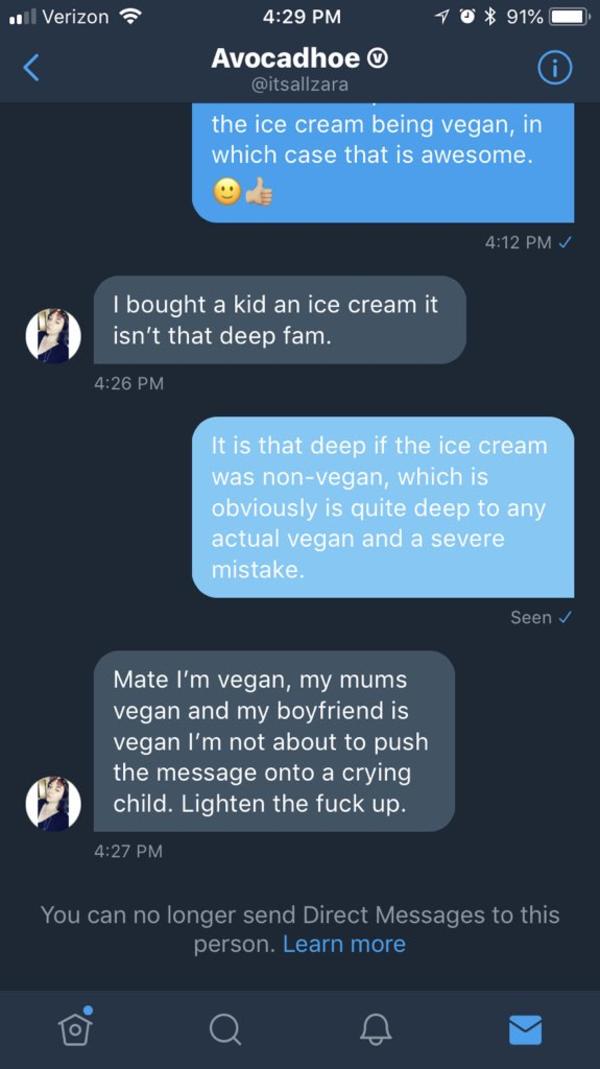Open the conversation info icon
This screenshot has height=1069, width=600.
tap(555, 68)
